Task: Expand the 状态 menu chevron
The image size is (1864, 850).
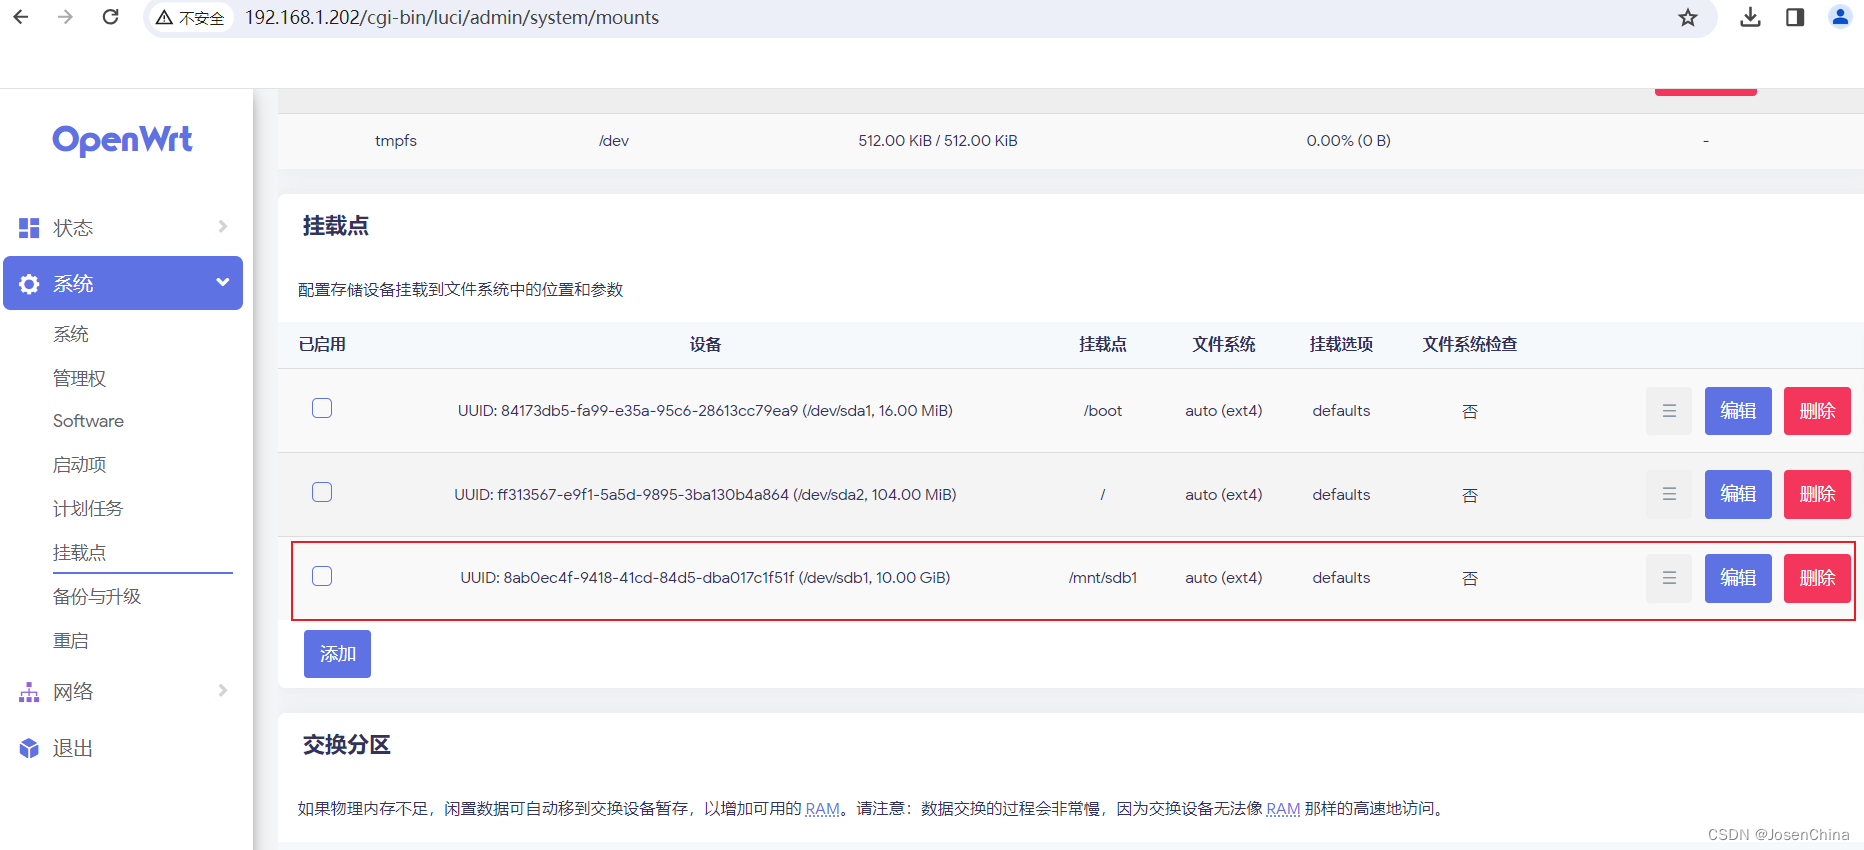Action: click(223, 227)
